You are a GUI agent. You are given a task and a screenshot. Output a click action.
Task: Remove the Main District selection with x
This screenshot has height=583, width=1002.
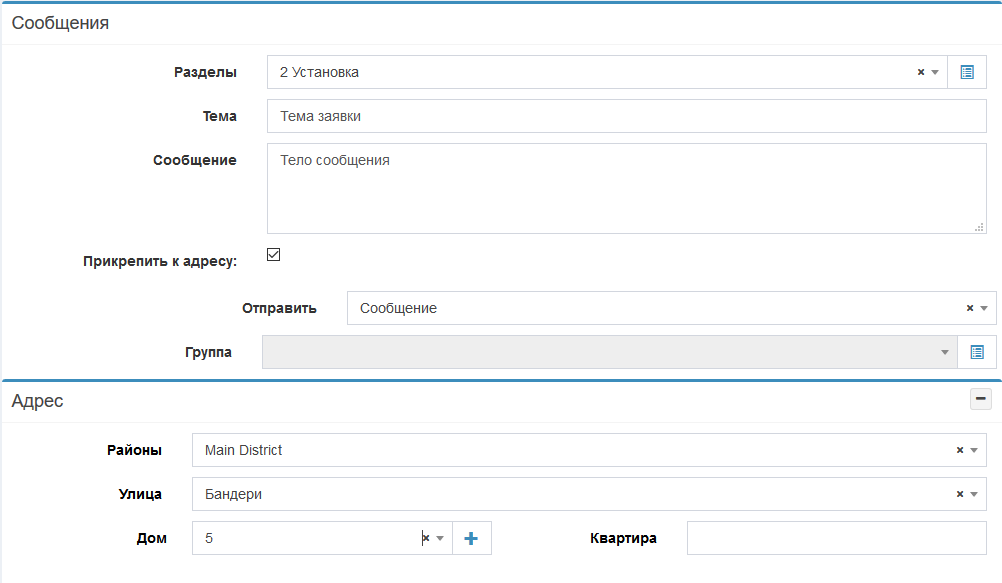[x=959, y=450]
